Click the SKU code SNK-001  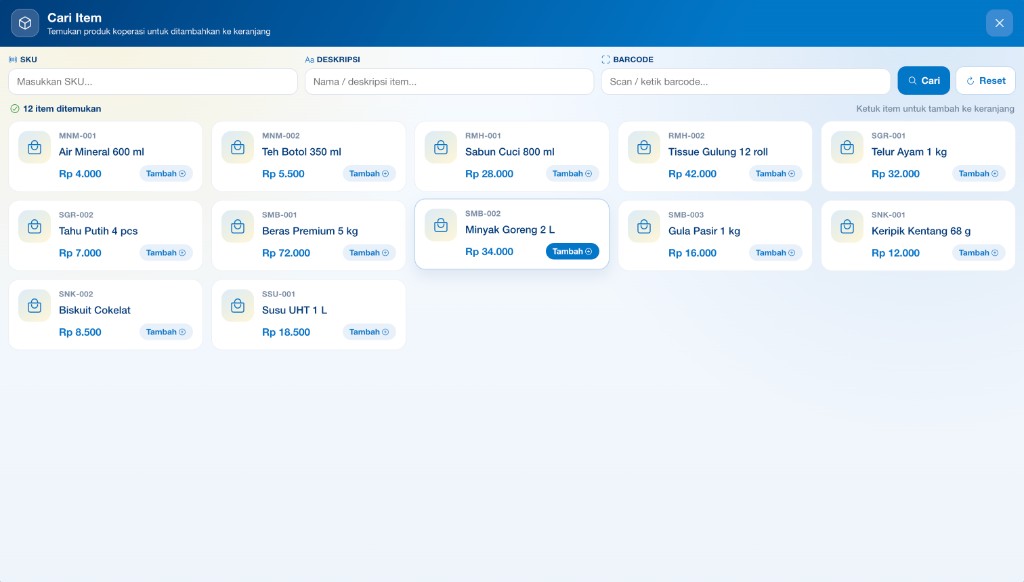[888, 215]
